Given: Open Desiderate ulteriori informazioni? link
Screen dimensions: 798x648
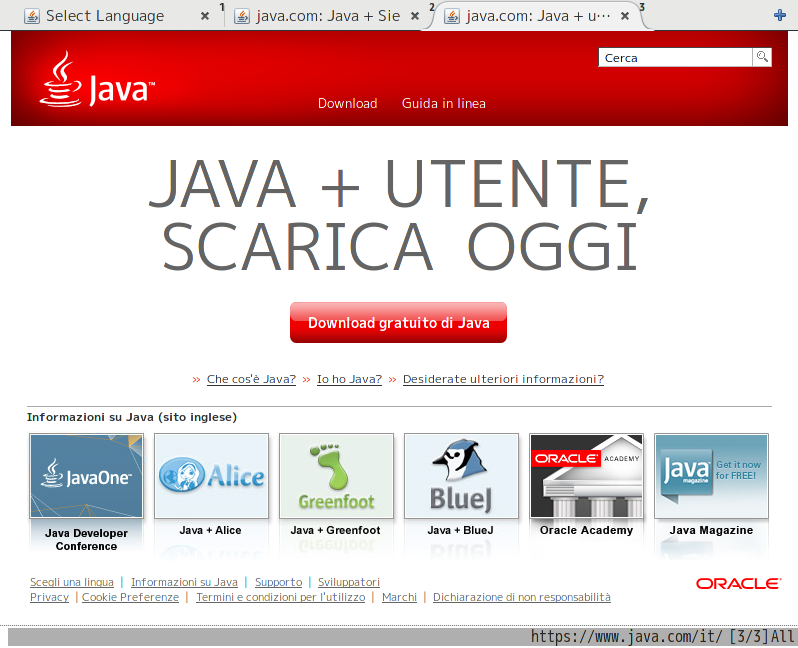Looking at the screenshot, I should pos(503,379).
